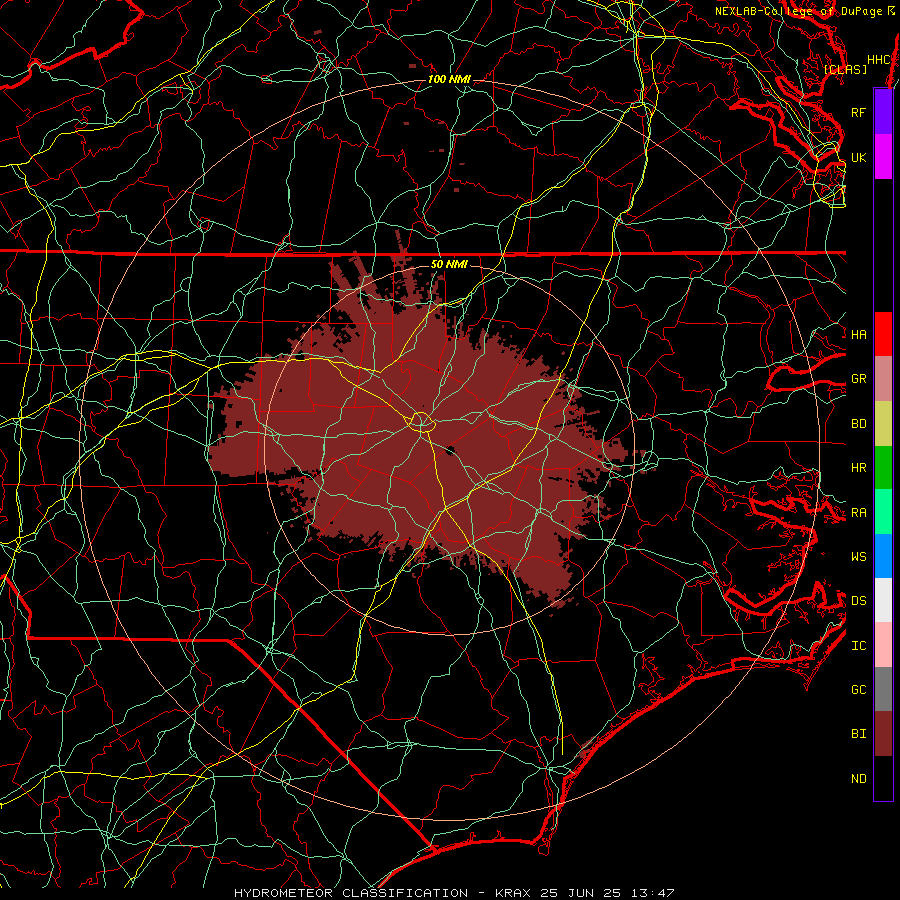This screenshot has height=900, width=900.
Task: Click the RF purple legend color swatch
Action: [x=883, y=112]
